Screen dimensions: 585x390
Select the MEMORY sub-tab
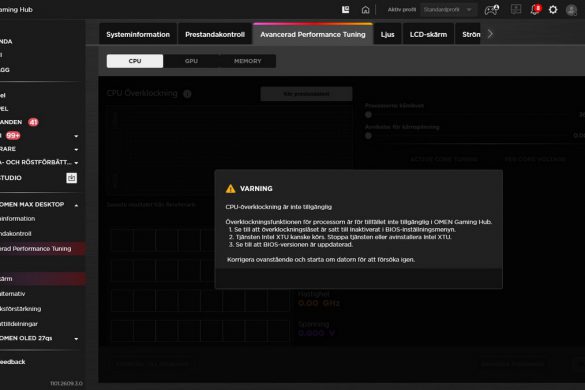[248, 61]
